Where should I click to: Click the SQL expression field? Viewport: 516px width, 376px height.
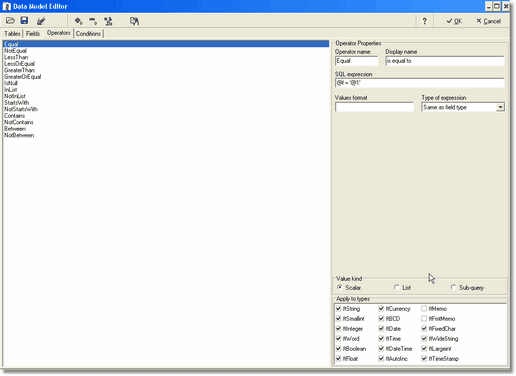point(420,83)
